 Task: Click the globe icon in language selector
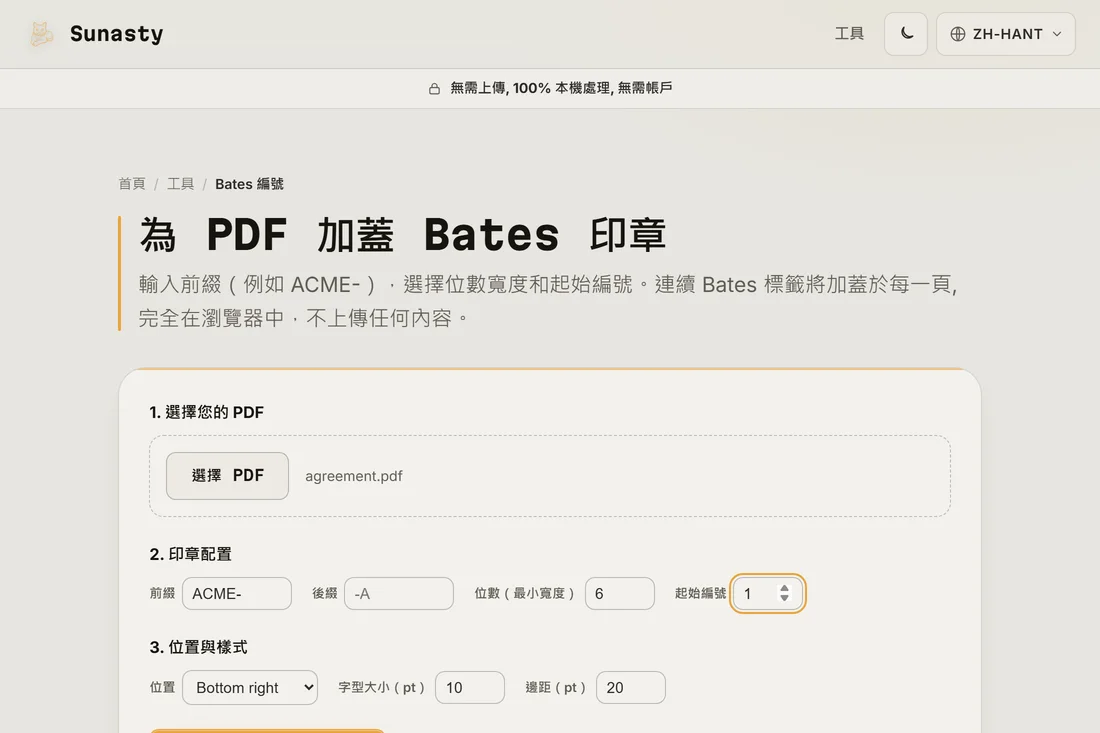pyautogui.click(x=958, y=34)
